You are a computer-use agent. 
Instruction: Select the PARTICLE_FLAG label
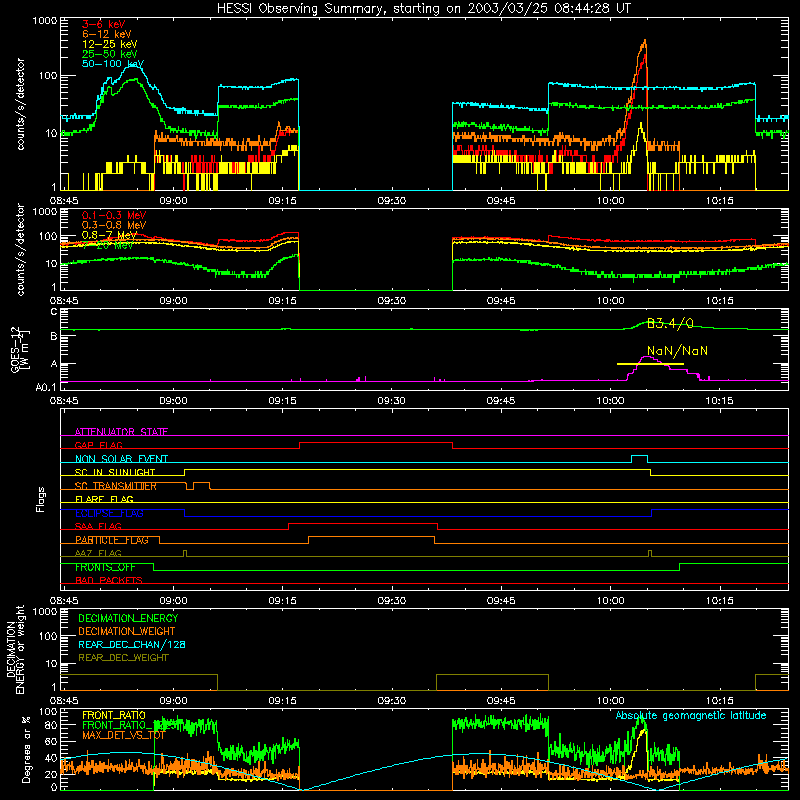pyautogui.click(x=112, y=540)
